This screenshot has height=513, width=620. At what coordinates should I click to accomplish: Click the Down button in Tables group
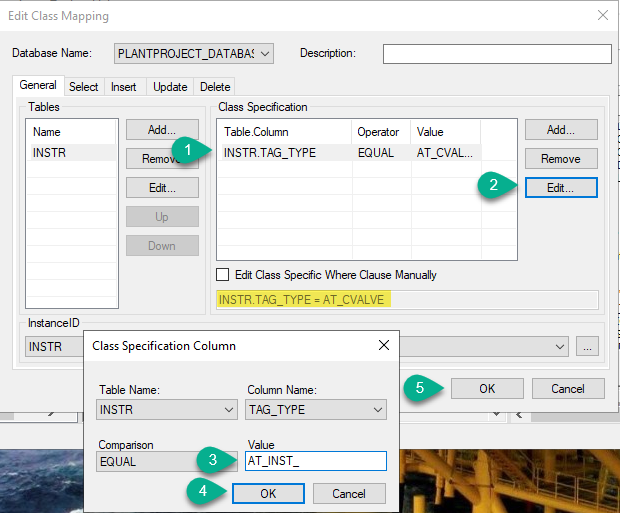(162, 246)
